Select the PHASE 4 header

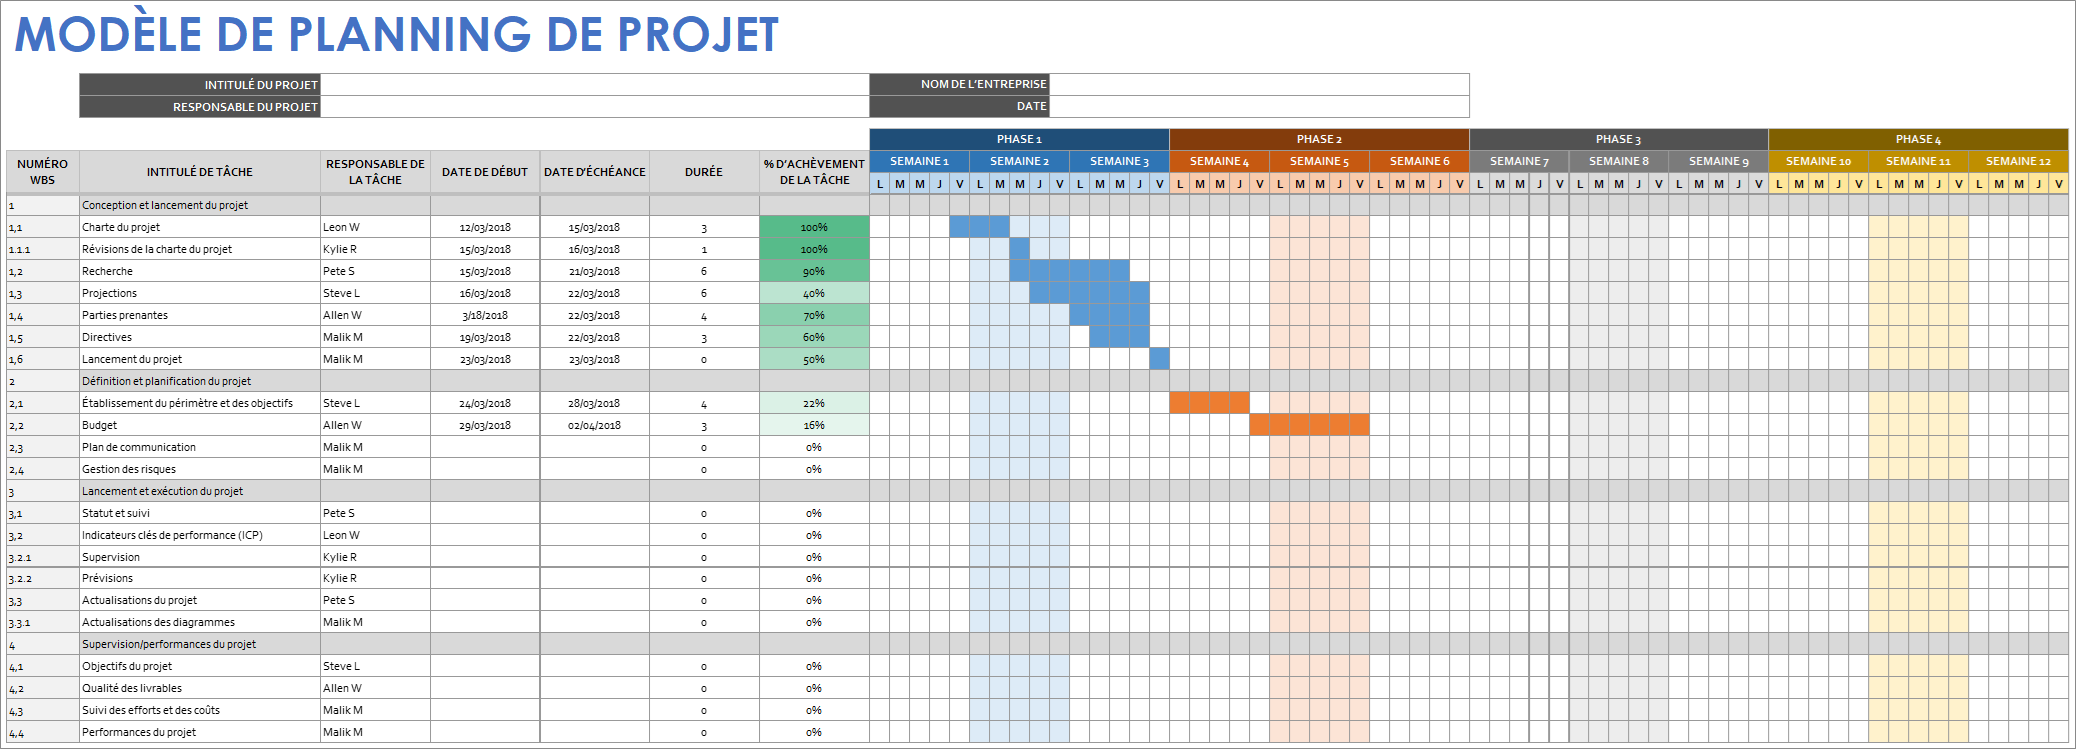[1918, 139]
